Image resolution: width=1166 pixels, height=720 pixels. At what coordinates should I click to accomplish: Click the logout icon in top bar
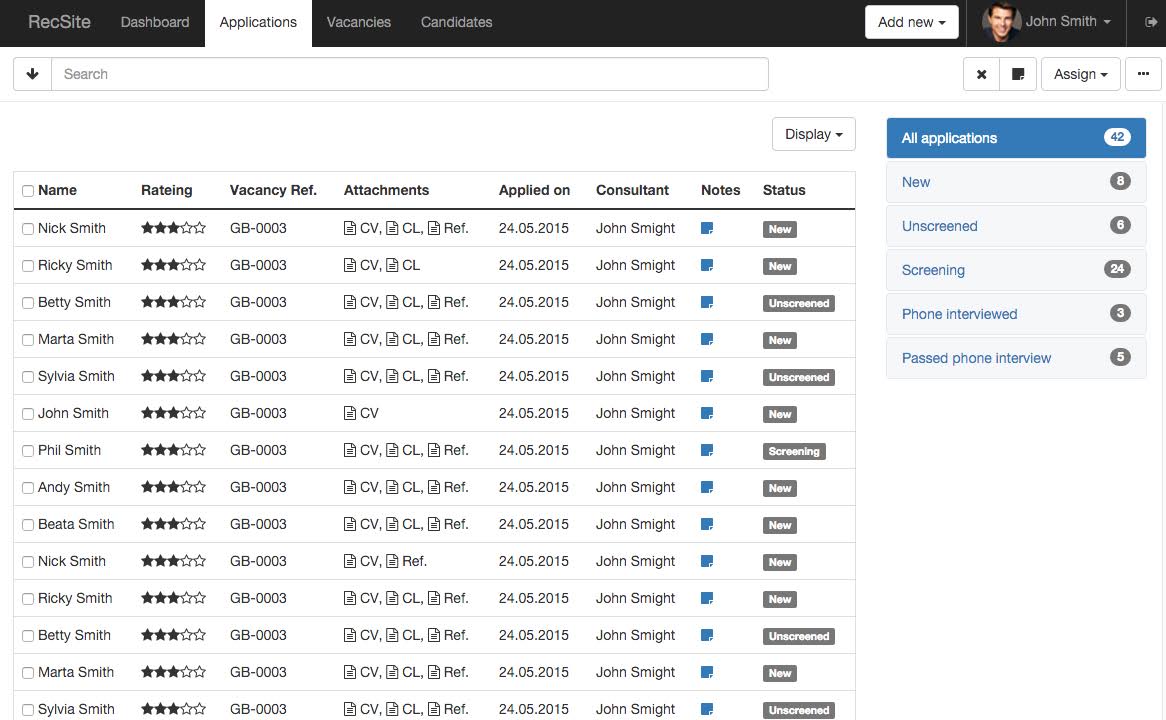[x=1151, y=22]
